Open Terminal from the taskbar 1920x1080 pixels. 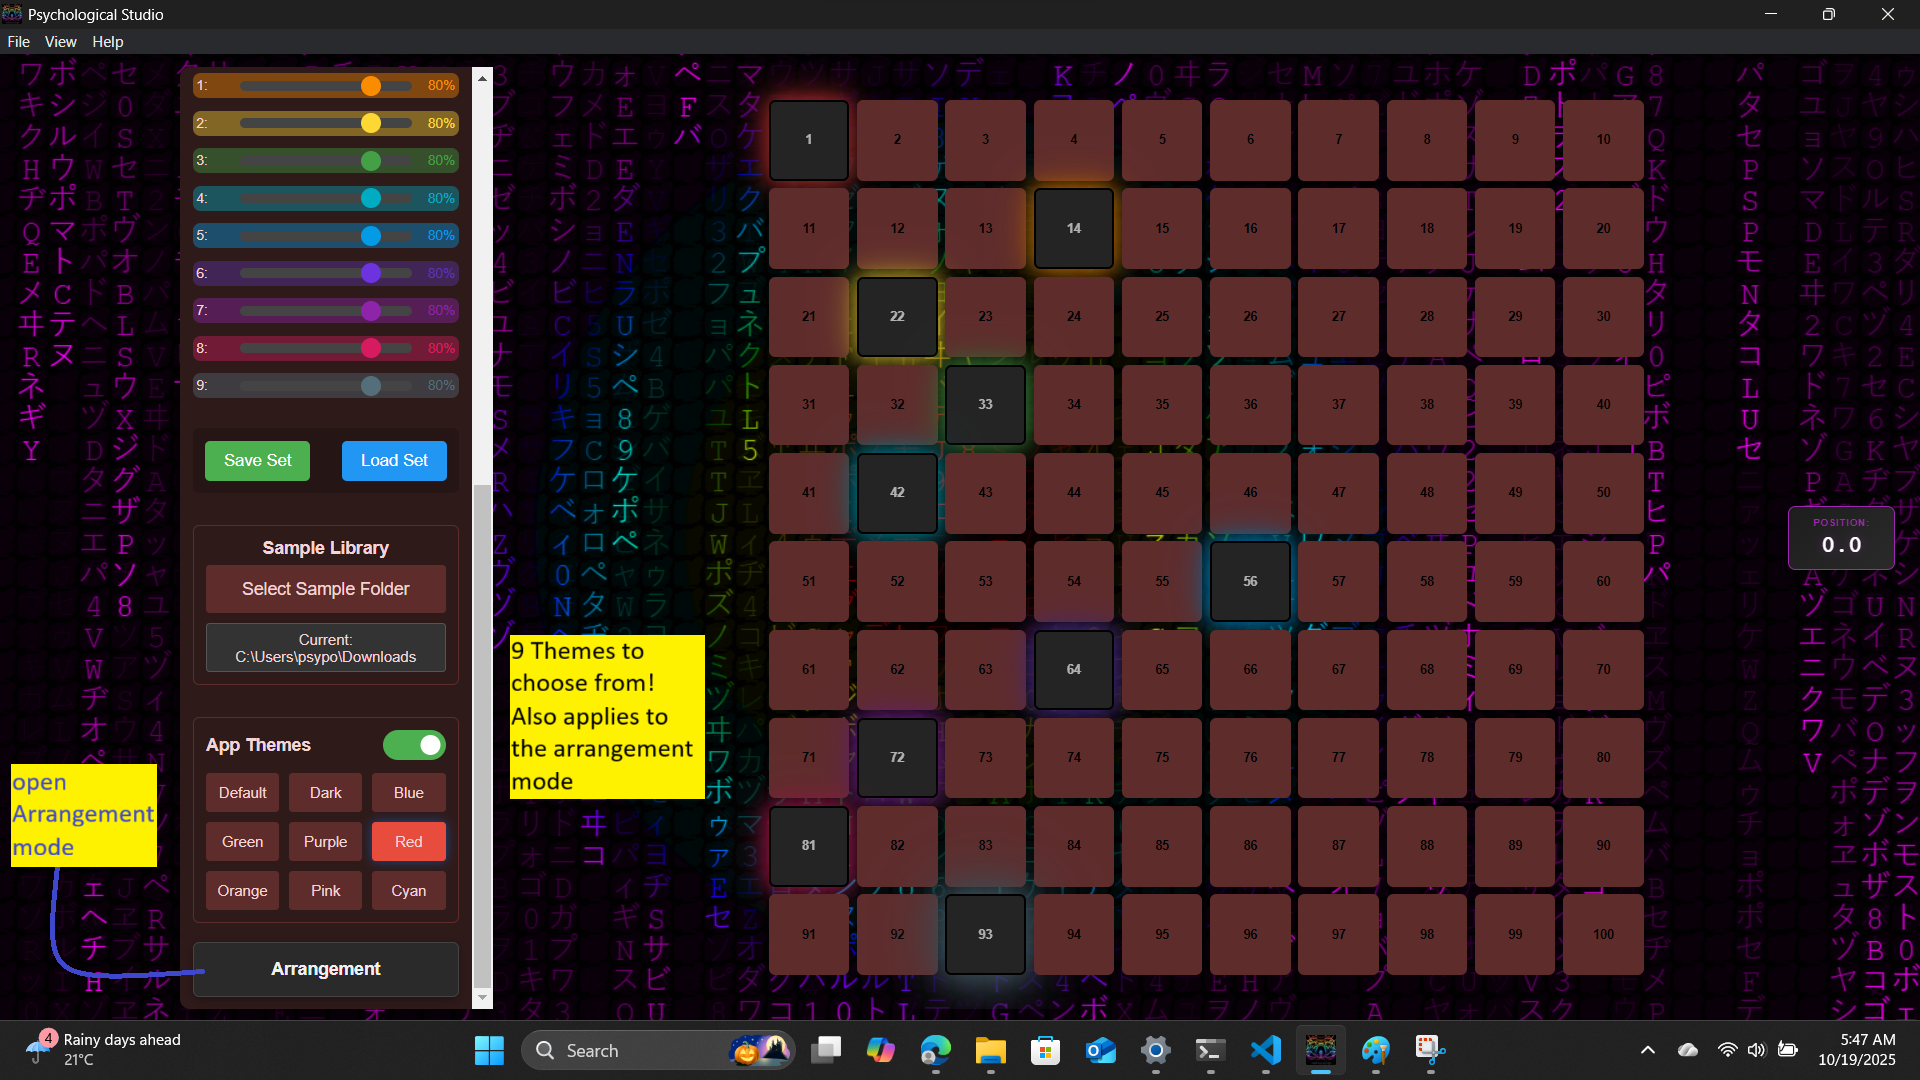pyautogui.click(x=1210, y=1050)
